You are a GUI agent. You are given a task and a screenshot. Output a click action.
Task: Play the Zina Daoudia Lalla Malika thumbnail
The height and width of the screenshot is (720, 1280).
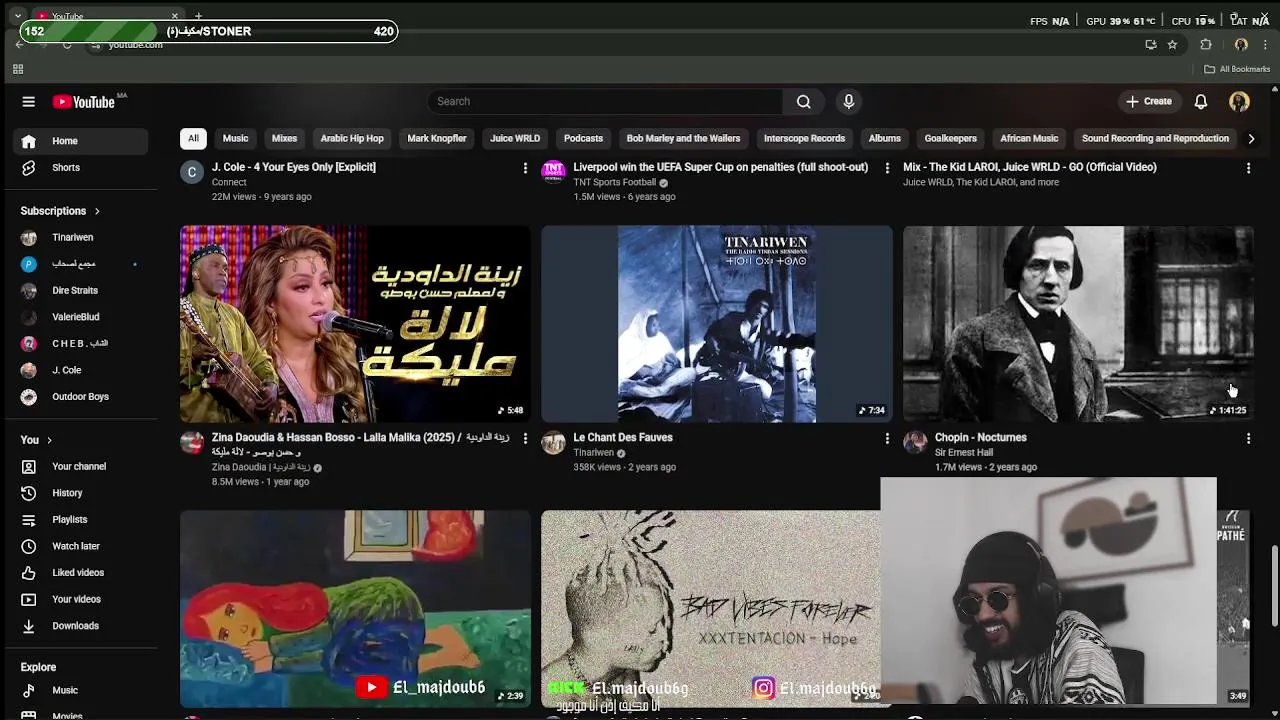coord(355,324)
